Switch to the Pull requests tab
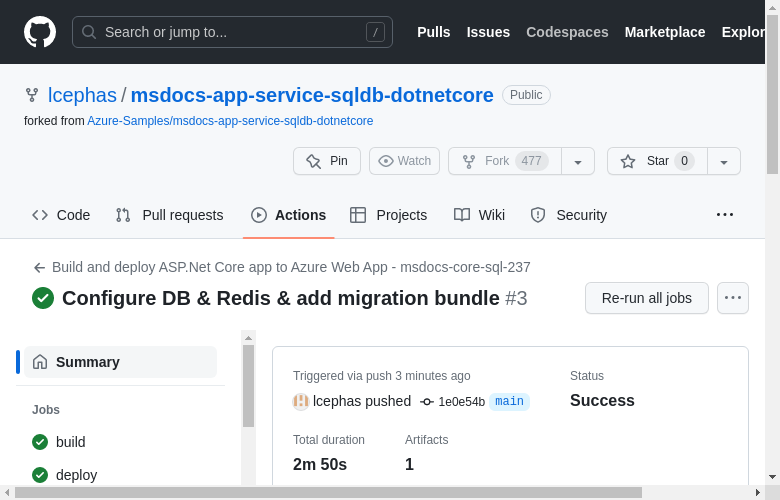The width and height of the screenshot is (780, 500). click(170, 215)
